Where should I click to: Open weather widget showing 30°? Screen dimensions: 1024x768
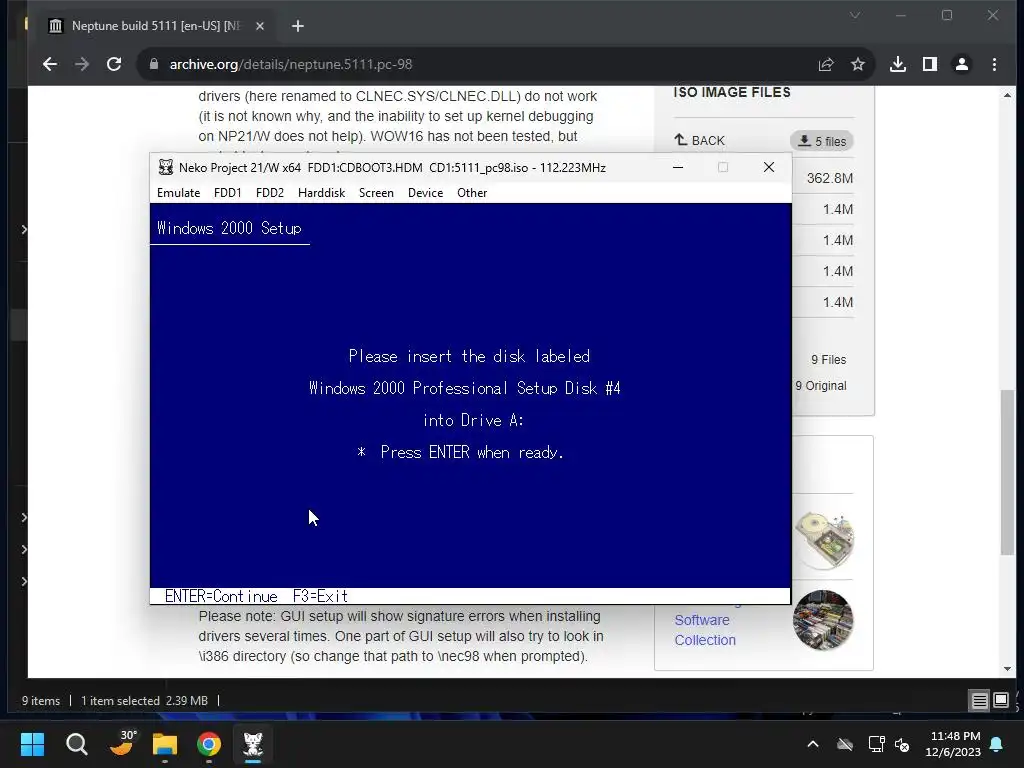coord(121,744)
